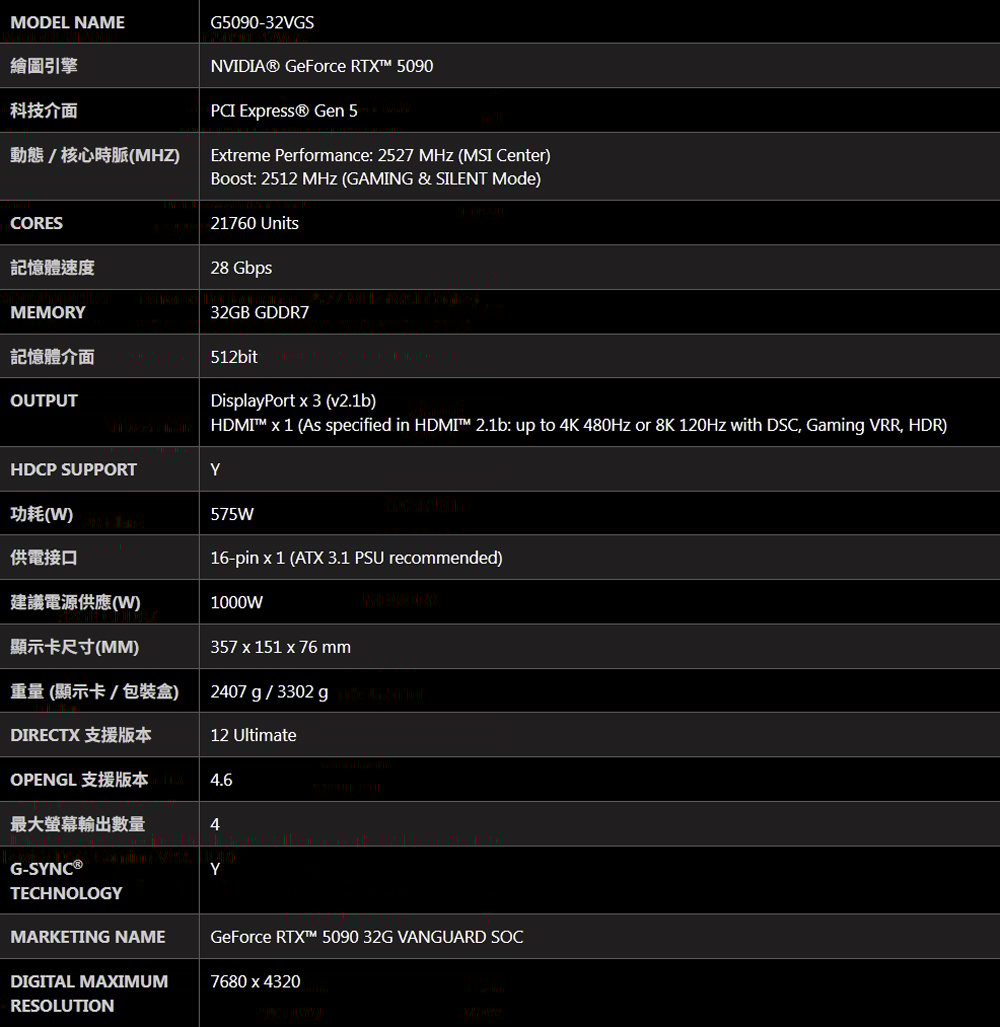
Task: Select the 575W power consumption value
Action: [x=232, y=514]
